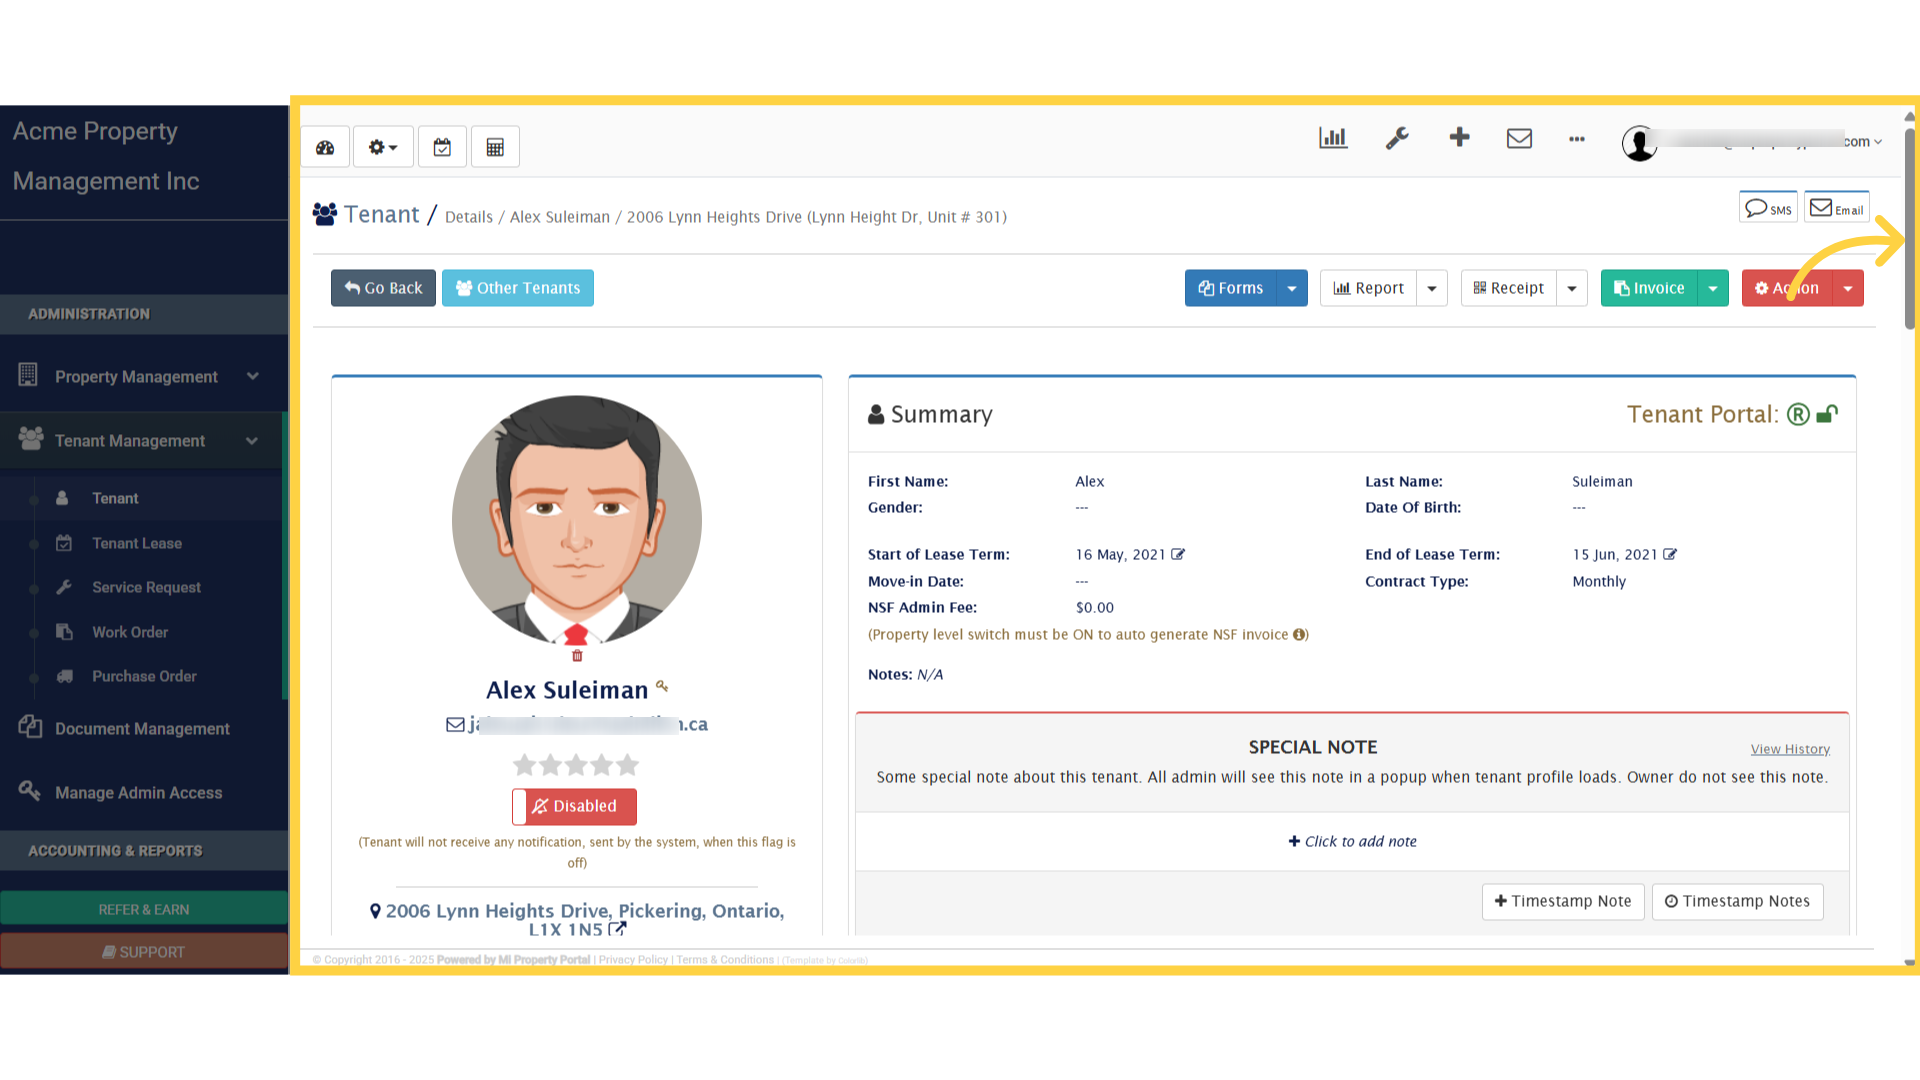Screen dimensions: 1920x1080
Task: View Other Tenants
Action: (x=518, y=288)
